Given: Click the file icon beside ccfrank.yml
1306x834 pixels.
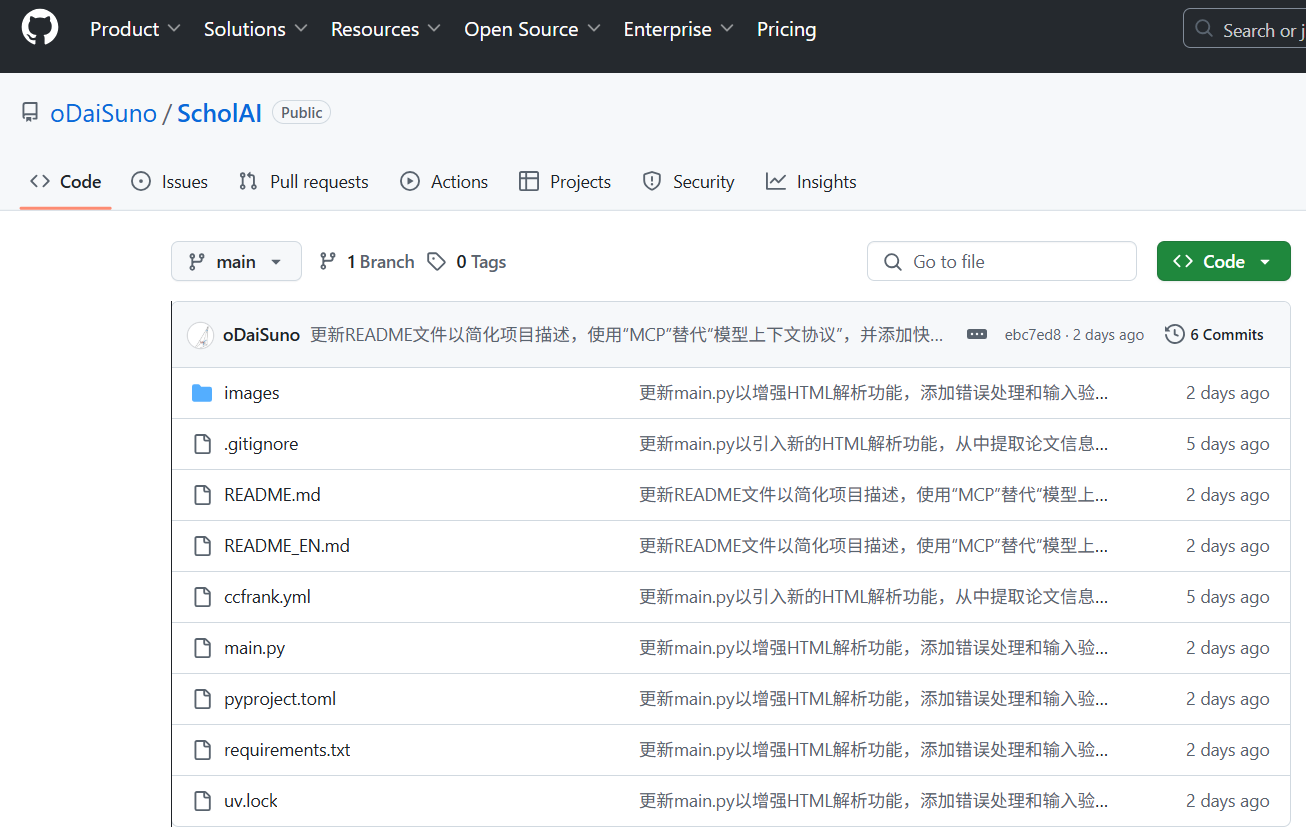Looking at the screenshot, I should tap(202, 597).
